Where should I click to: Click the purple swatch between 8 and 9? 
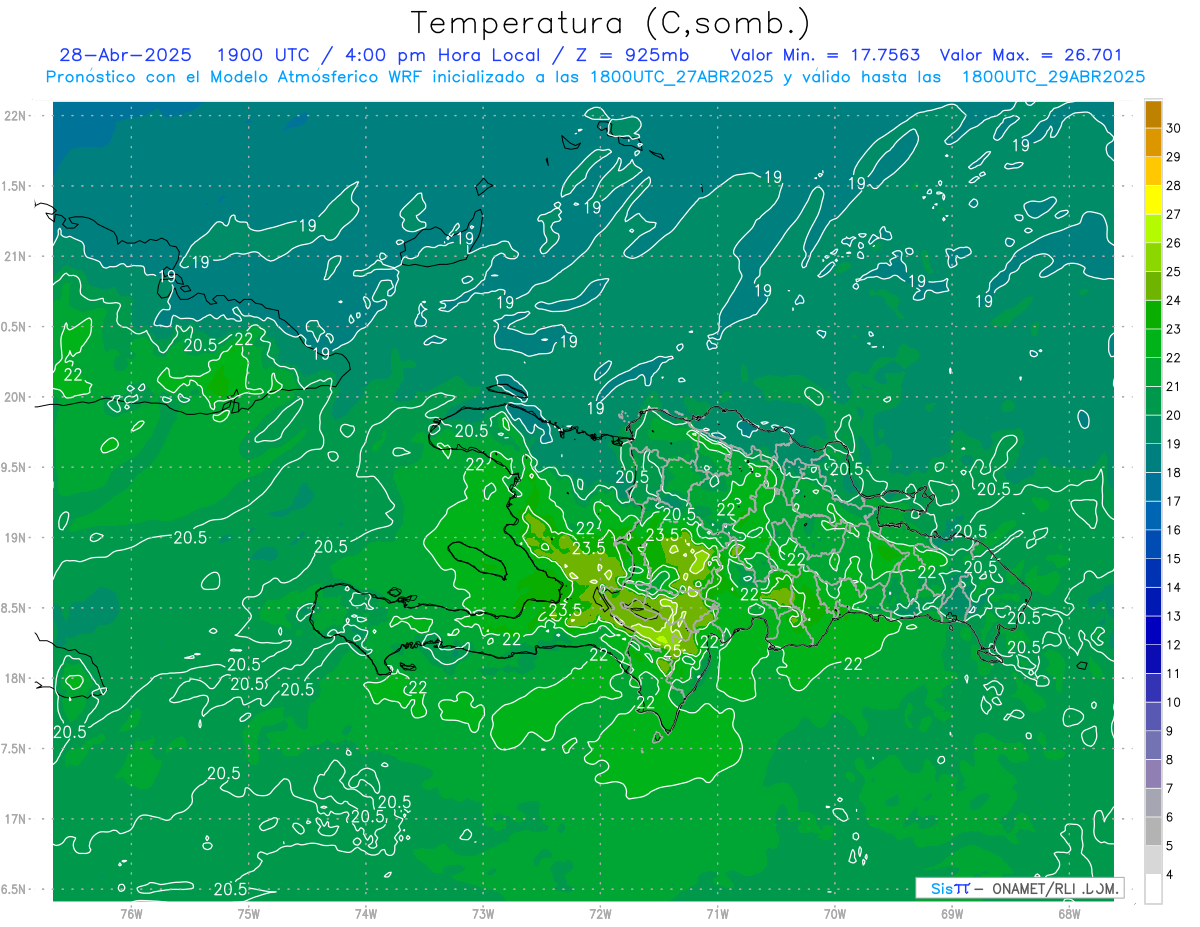pos(1153,745)
